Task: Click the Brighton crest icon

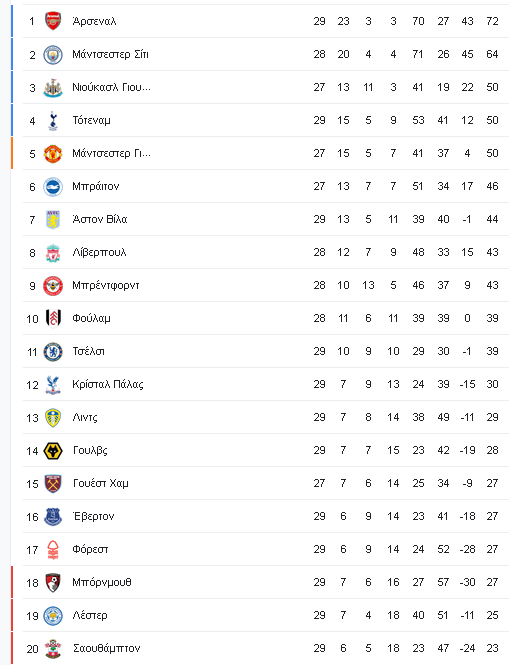Action: pyautogui.click(x=53, y=187)
